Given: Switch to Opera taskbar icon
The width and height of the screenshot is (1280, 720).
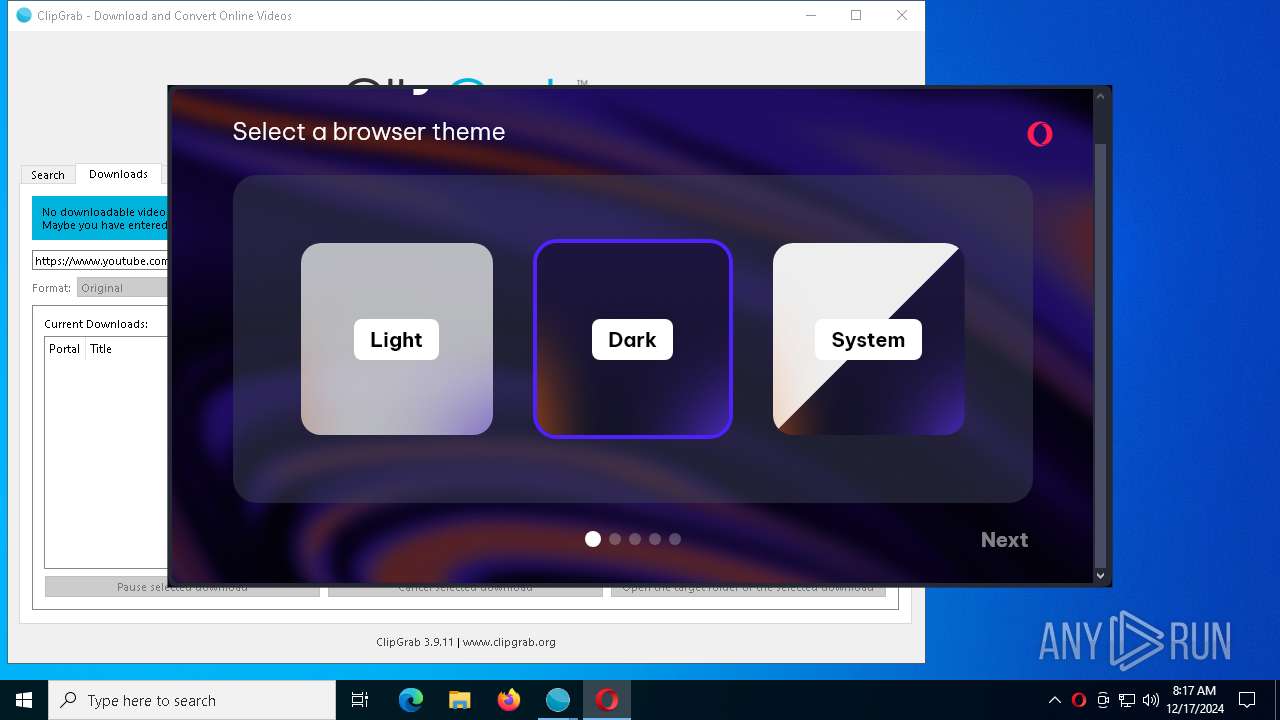Looking at the screenshot, I should click(606, 700).
